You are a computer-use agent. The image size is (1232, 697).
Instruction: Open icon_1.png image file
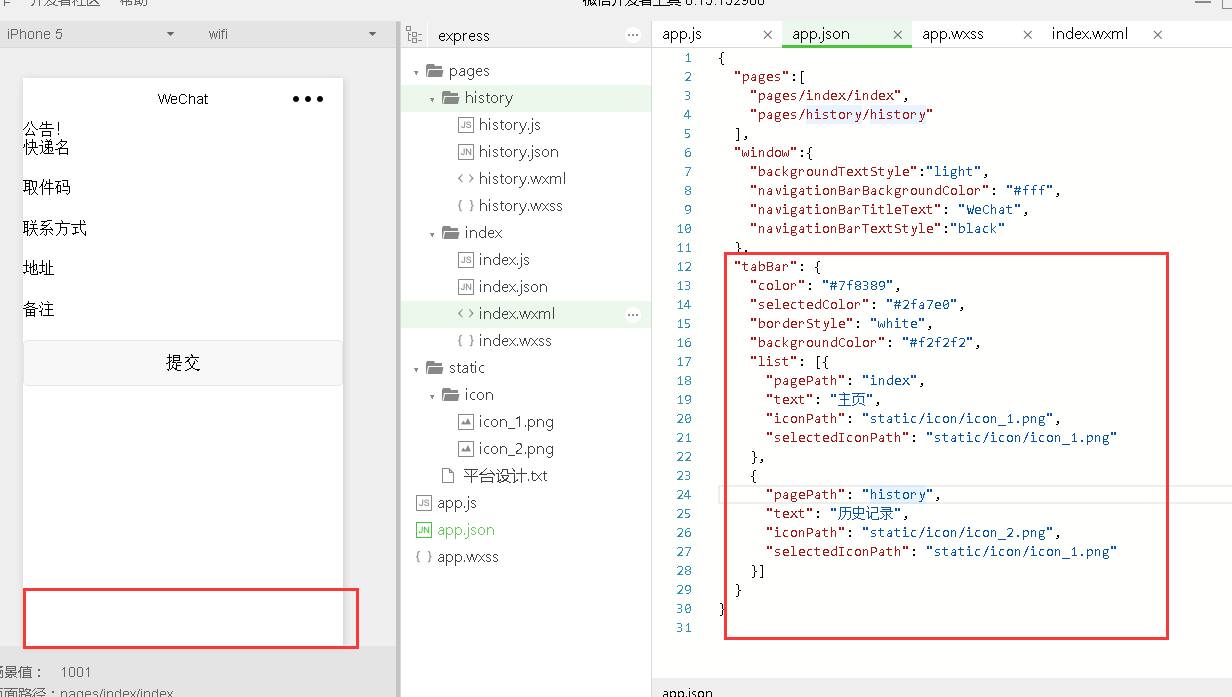pos(515,422)
